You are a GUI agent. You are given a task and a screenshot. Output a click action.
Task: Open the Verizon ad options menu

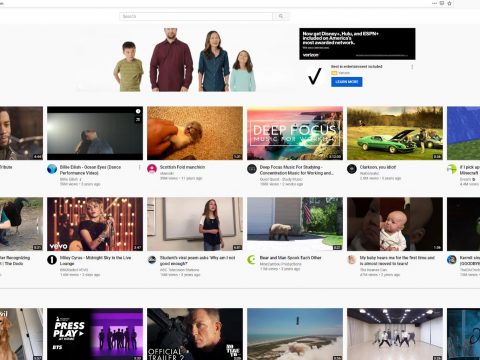[x=412, y=67]
